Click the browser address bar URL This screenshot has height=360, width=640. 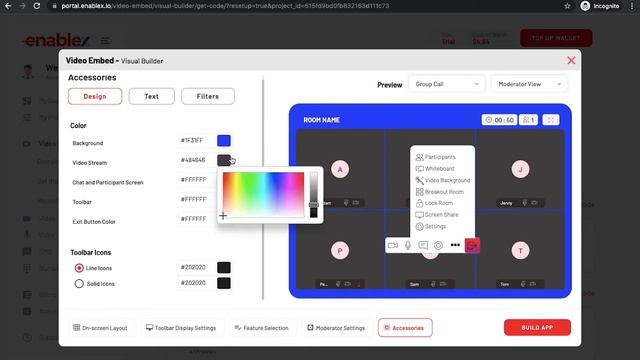[225, 6]
